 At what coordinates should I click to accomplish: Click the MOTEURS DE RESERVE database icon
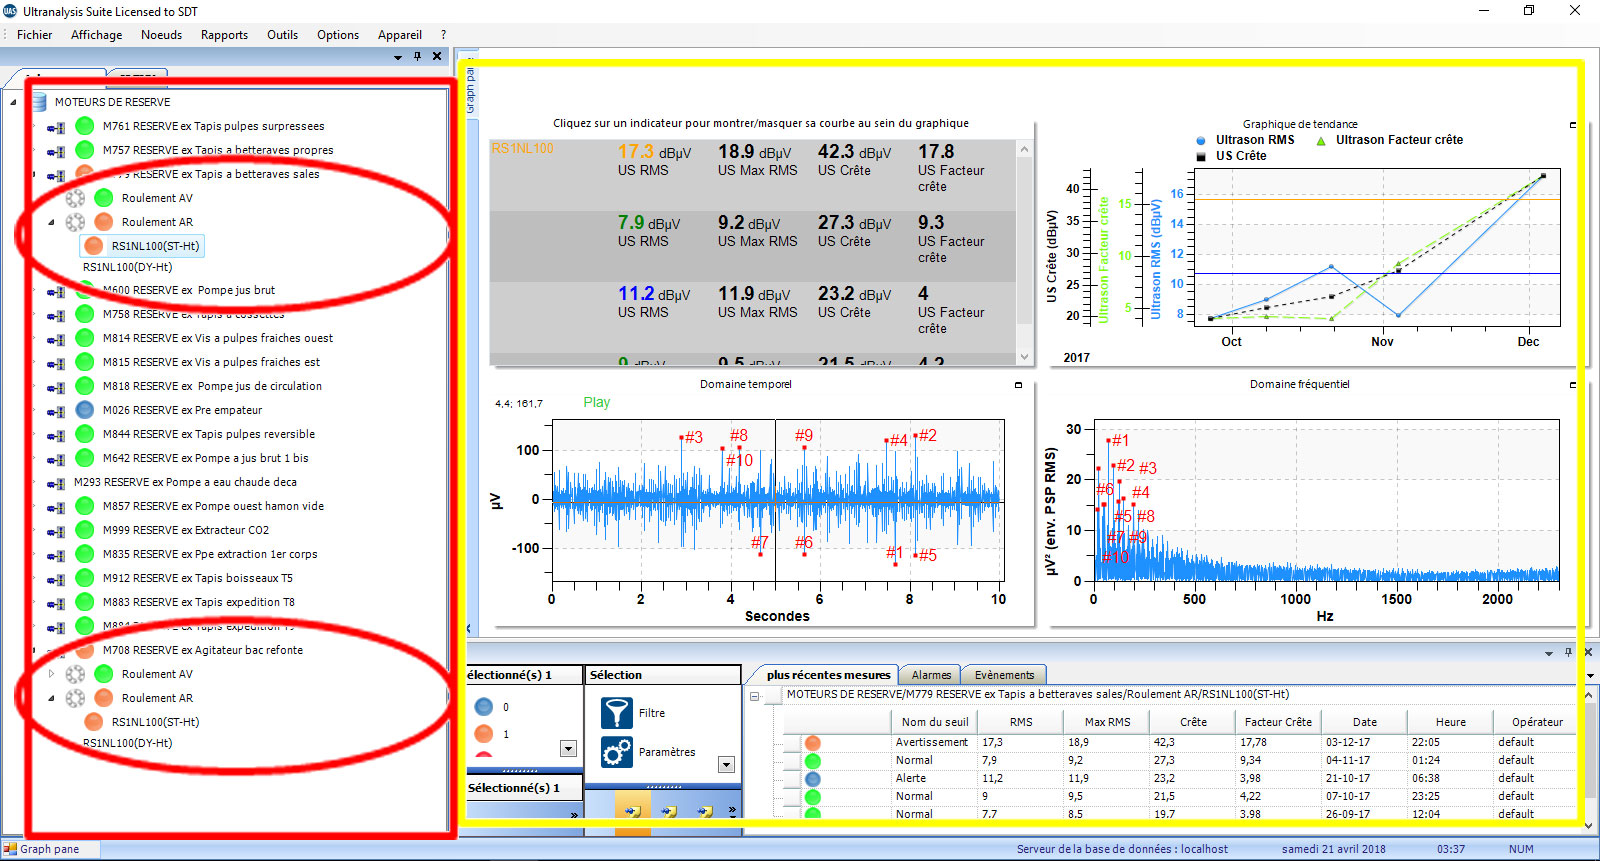pos(39,102)
